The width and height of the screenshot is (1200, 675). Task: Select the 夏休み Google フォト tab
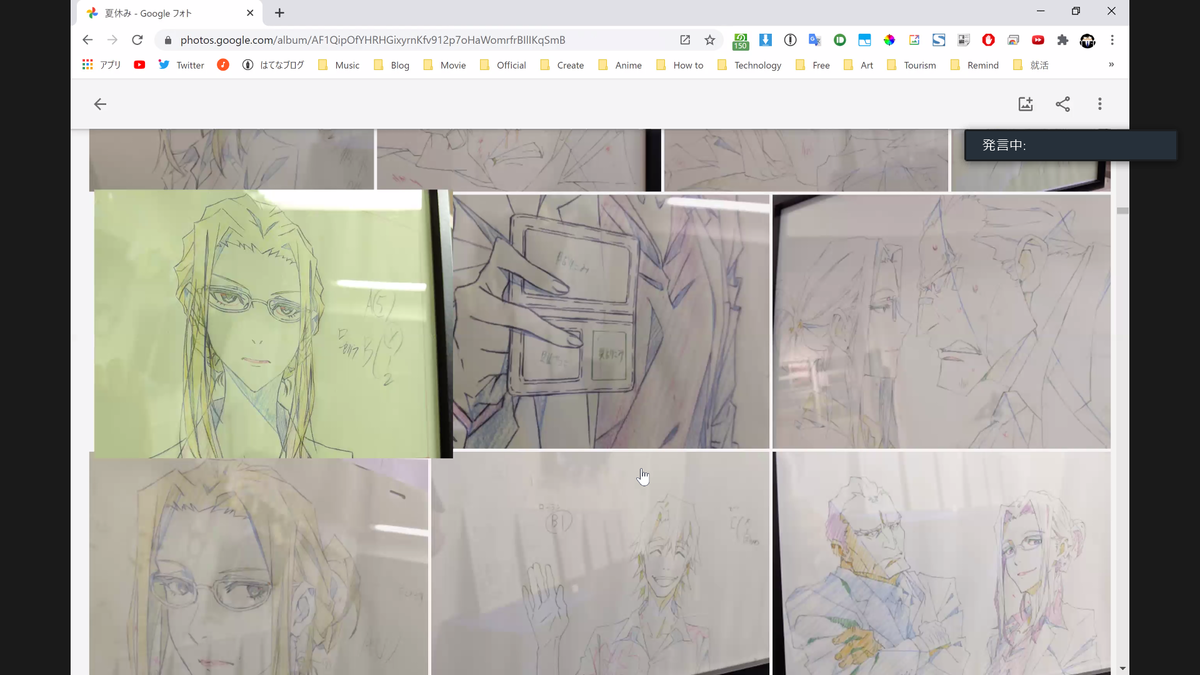click(x=170, y=13)
